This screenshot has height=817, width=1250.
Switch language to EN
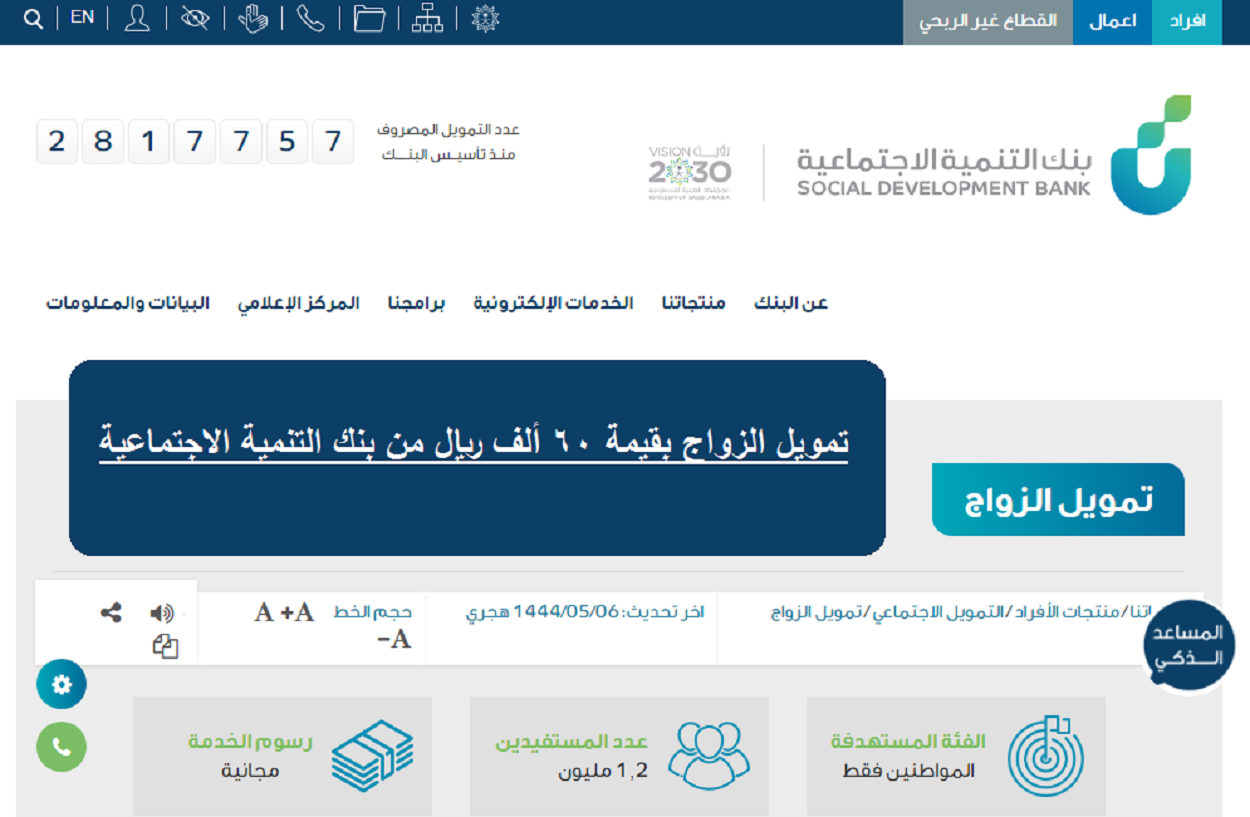pos(82,18)
